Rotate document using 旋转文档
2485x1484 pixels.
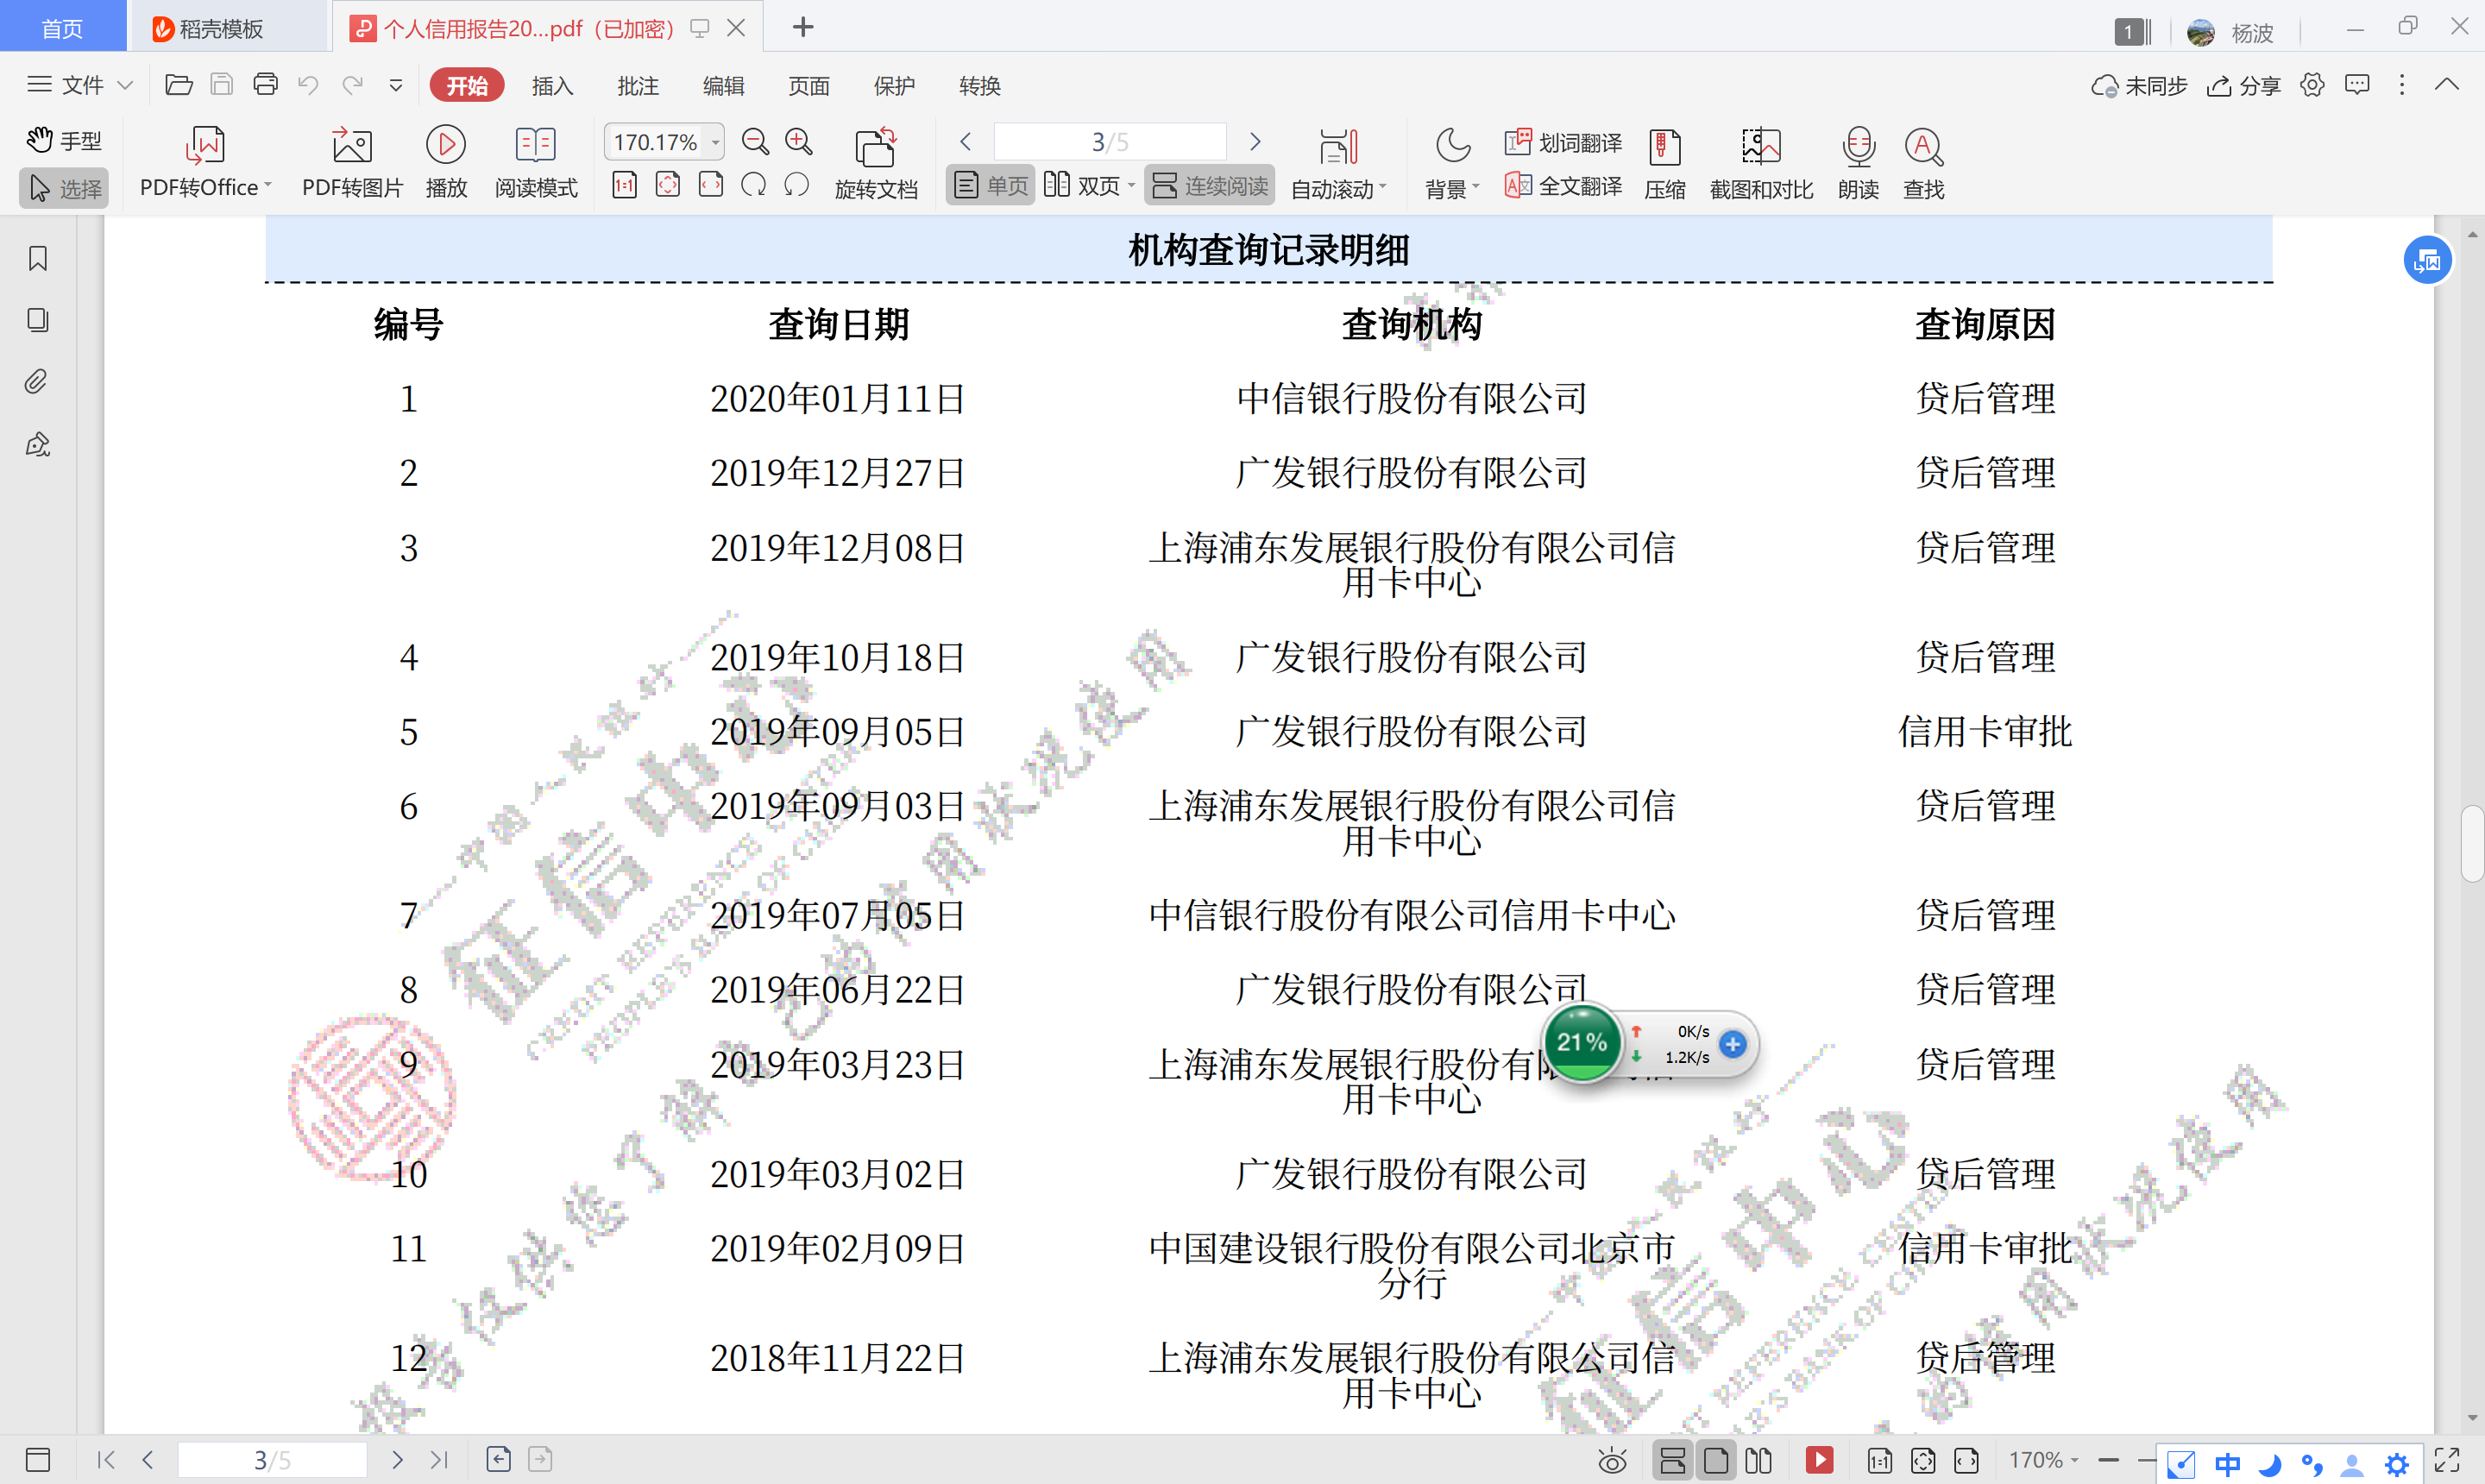point(876,163)
